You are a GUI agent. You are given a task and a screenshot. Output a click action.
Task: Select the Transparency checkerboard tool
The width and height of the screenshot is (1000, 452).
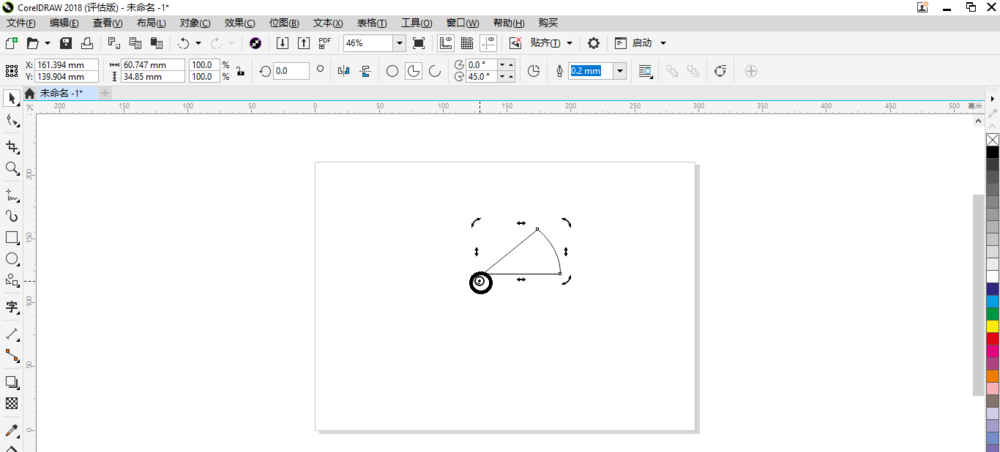tap(11, 403)
